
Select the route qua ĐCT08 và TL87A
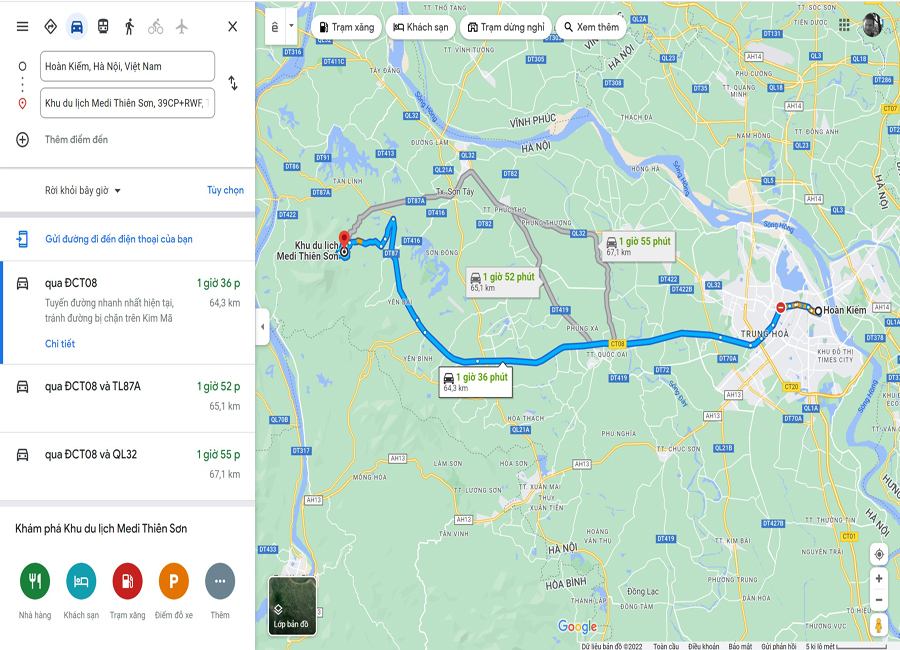point(127,397)
